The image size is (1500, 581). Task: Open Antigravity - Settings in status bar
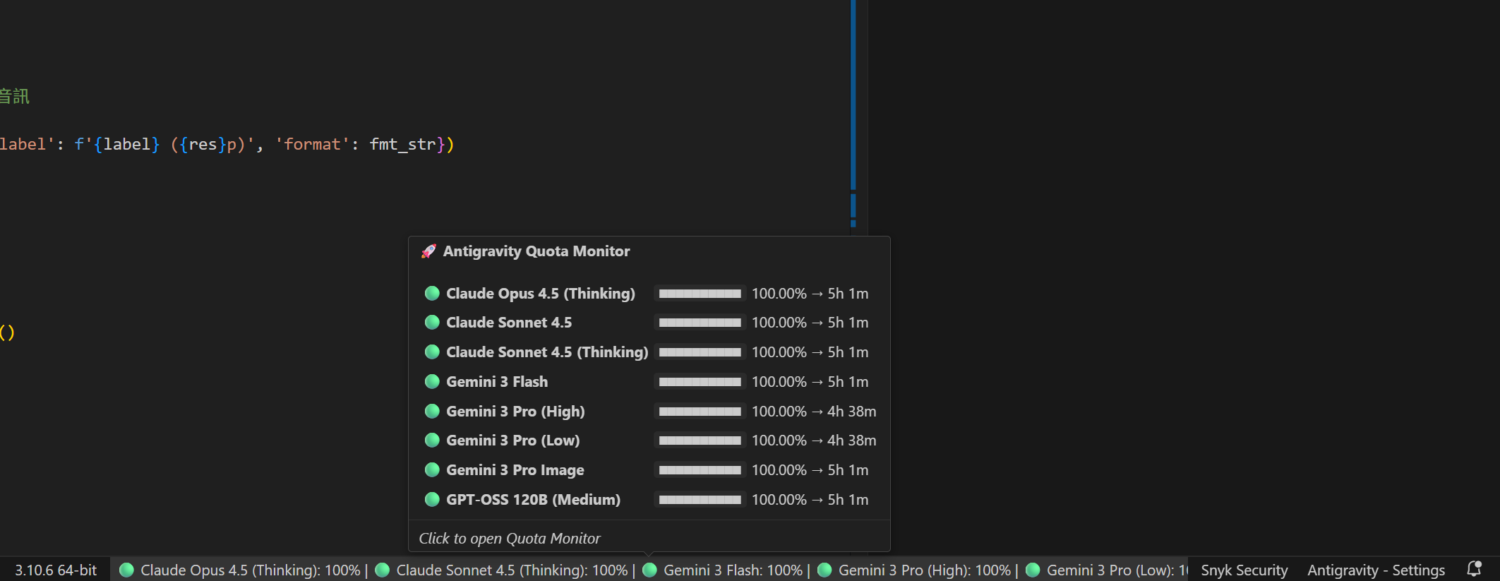[1376, 570]
